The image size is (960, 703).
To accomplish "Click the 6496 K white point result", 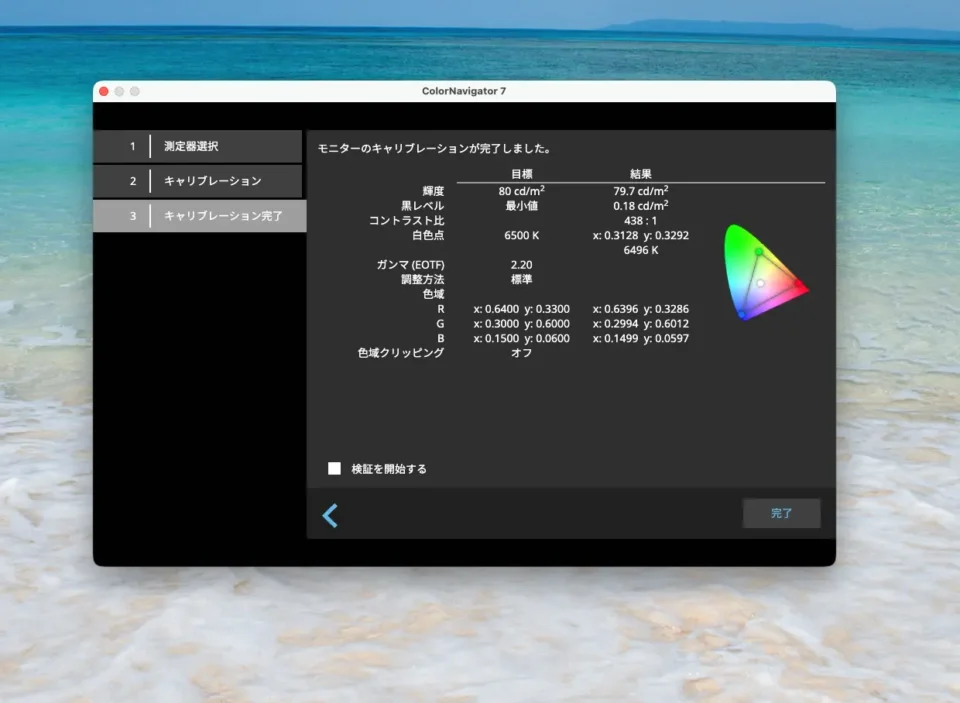I will pos(641,251).
